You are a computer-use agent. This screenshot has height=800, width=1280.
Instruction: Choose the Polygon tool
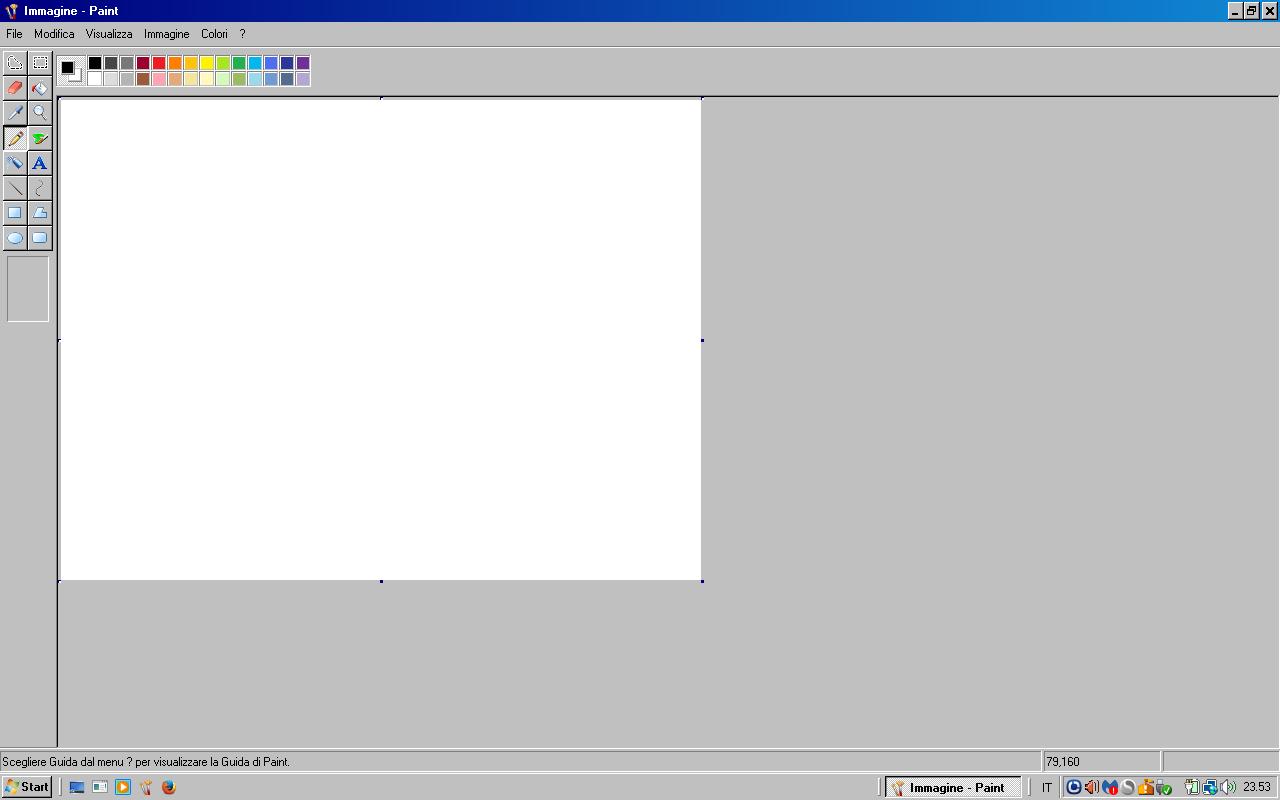40,213
